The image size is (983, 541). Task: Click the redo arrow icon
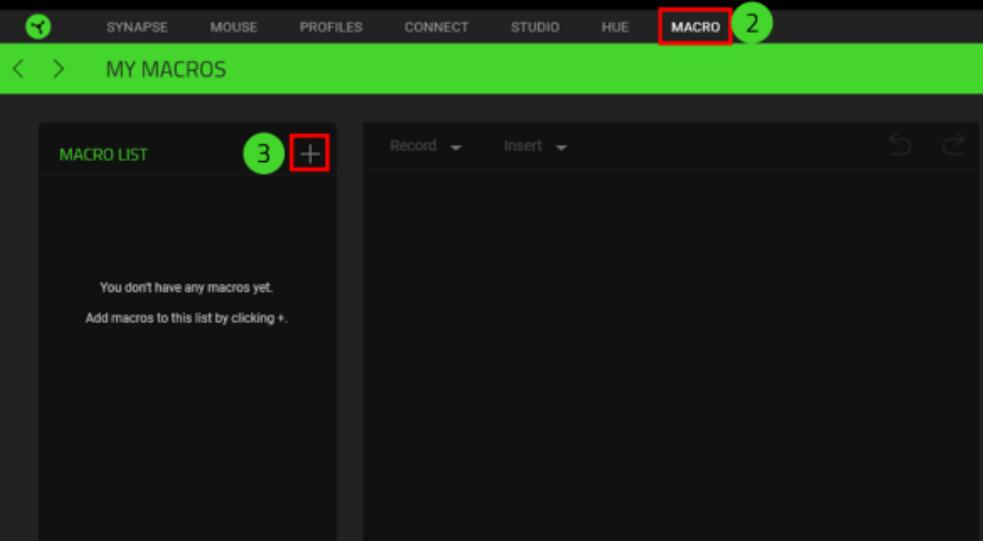point(953,146)
